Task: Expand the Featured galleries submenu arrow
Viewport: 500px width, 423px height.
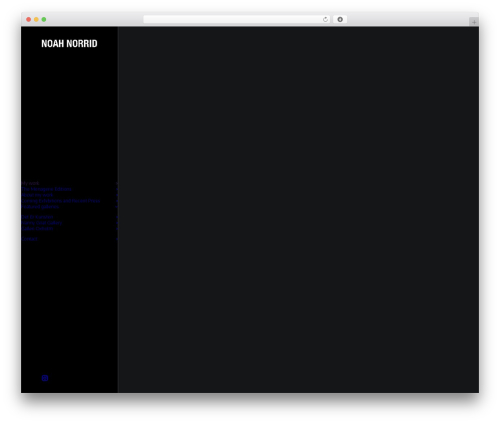Action: pyautogui.click(x=117, y=207)
